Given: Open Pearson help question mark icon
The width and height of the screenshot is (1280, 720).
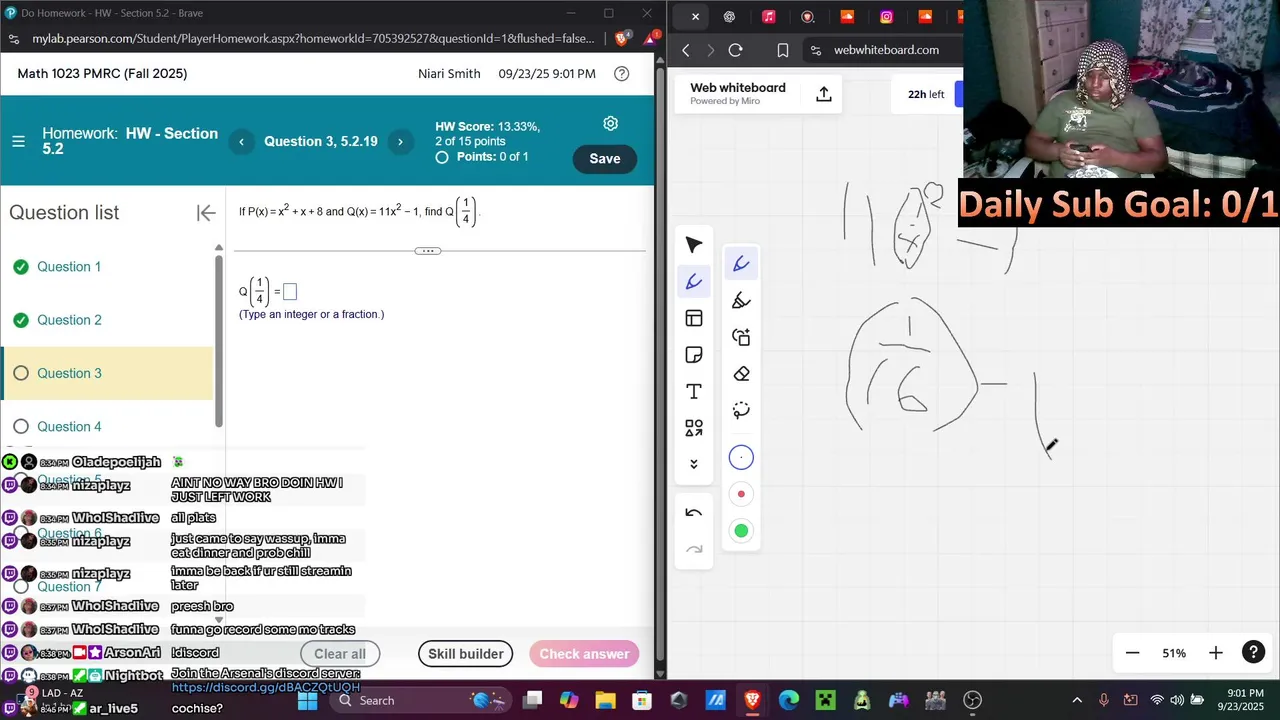Looking at the screenshot, I should 621,74.
